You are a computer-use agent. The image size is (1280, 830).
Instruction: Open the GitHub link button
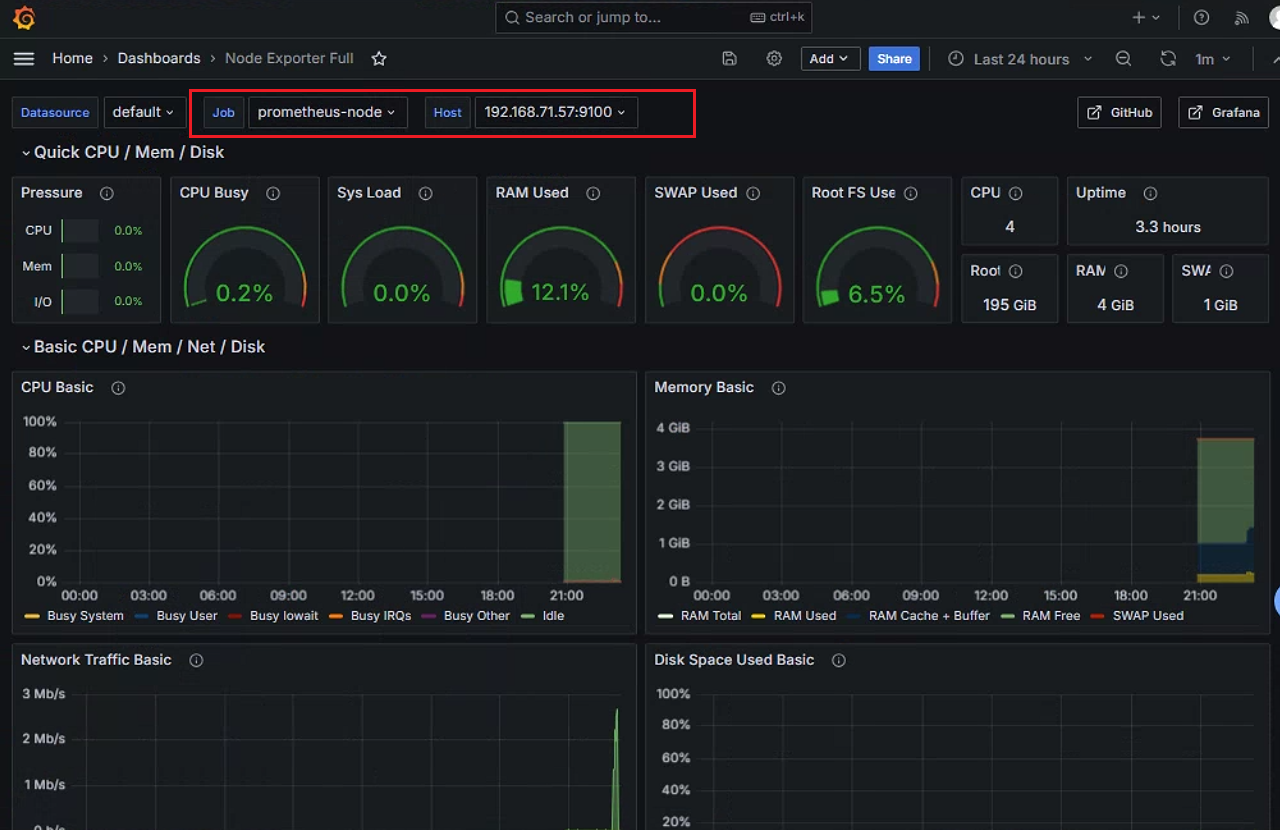click(1119, 112)
